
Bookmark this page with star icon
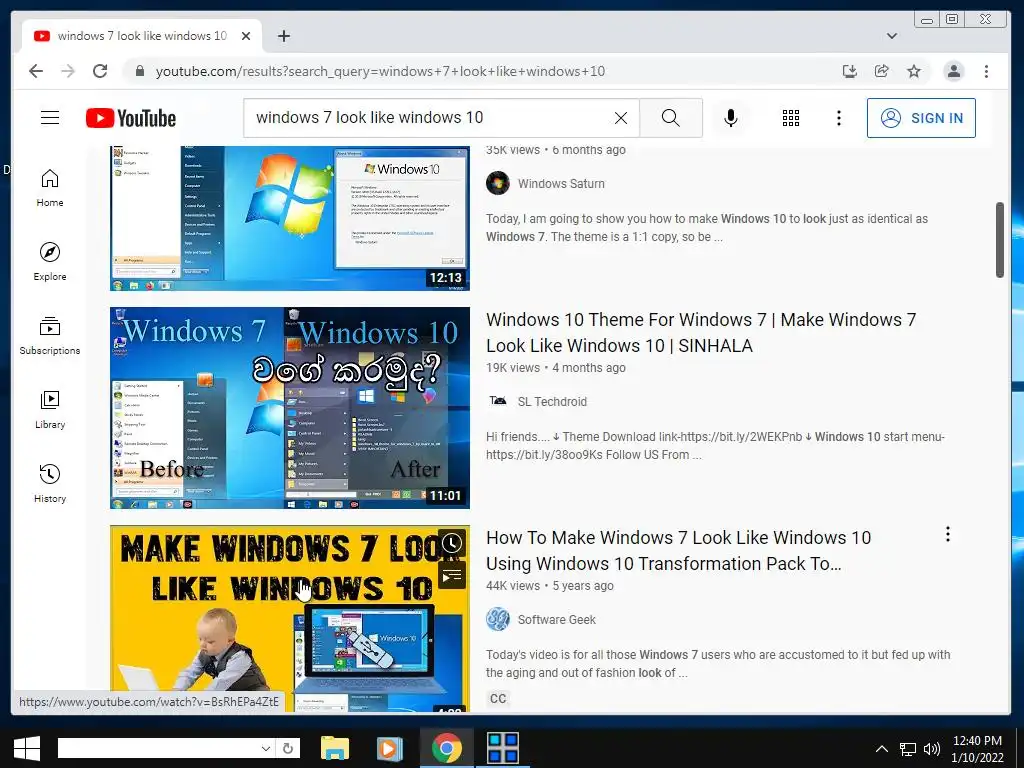(914, 71)
